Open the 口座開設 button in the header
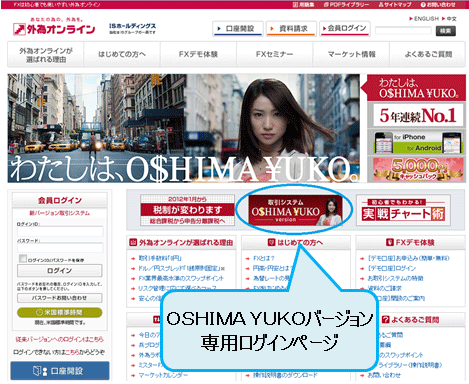The height and width of the screenshot is (384, 469). coord(238,29)
